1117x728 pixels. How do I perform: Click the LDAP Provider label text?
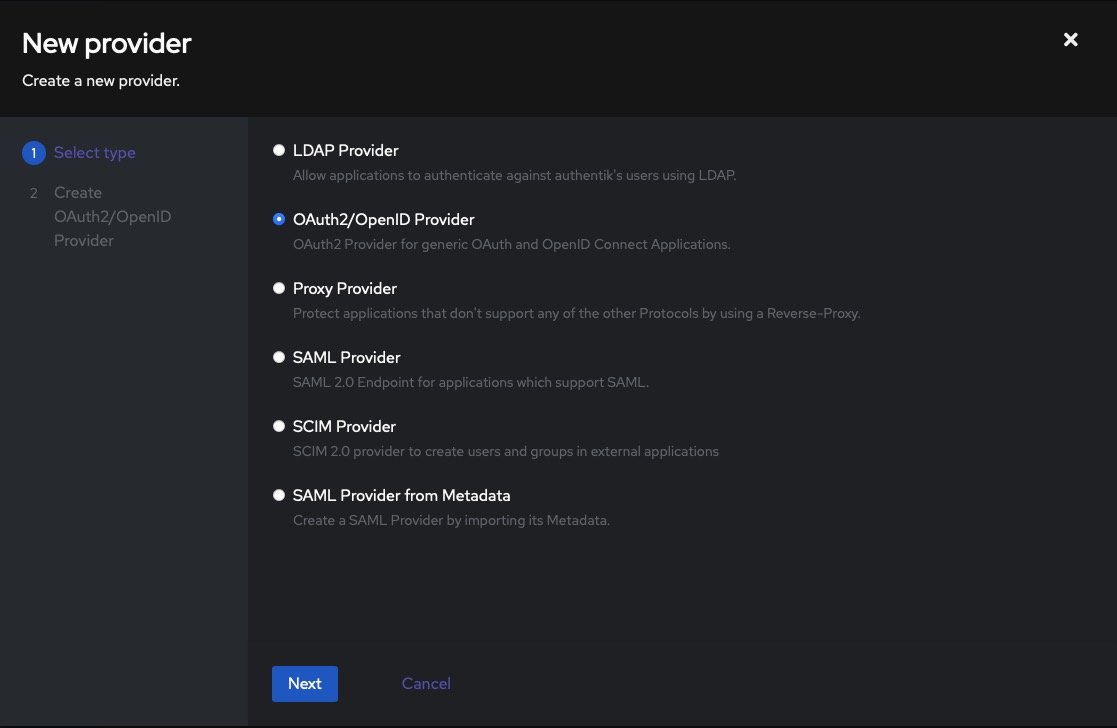(345, 150)
